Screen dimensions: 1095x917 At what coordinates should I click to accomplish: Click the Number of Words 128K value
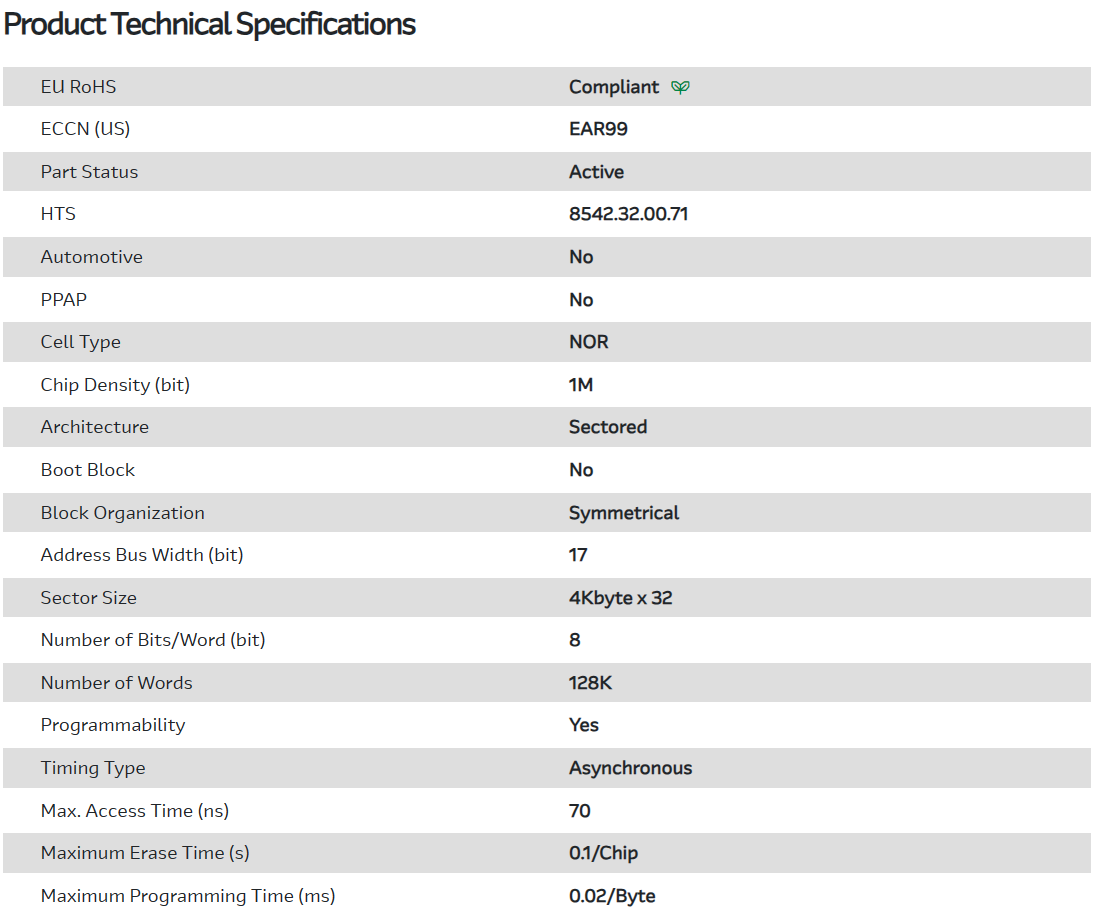tap(588, 683)
